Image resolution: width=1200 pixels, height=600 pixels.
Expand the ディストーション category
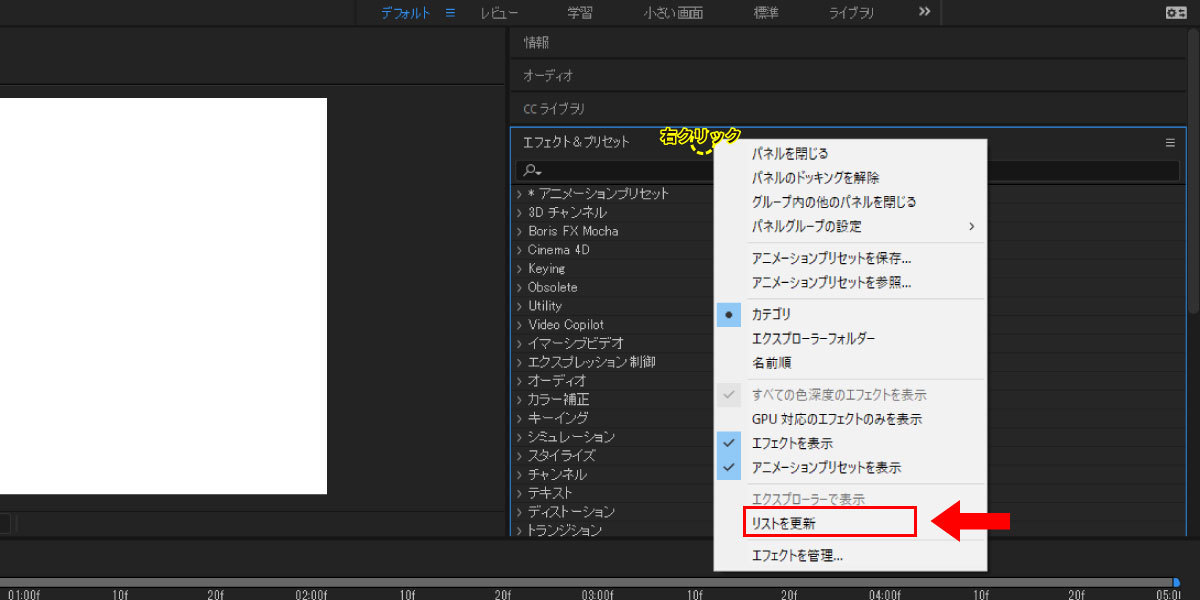click(520, 512)
